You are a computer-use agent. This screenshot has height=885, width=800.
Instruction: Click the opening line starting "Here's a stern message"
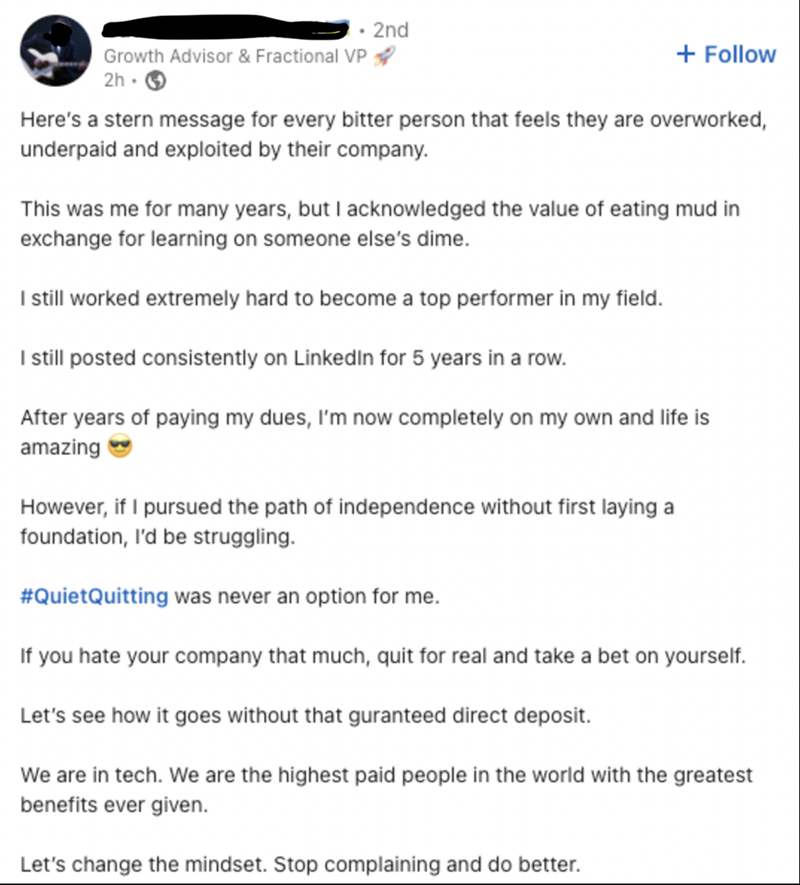(394, 134)
